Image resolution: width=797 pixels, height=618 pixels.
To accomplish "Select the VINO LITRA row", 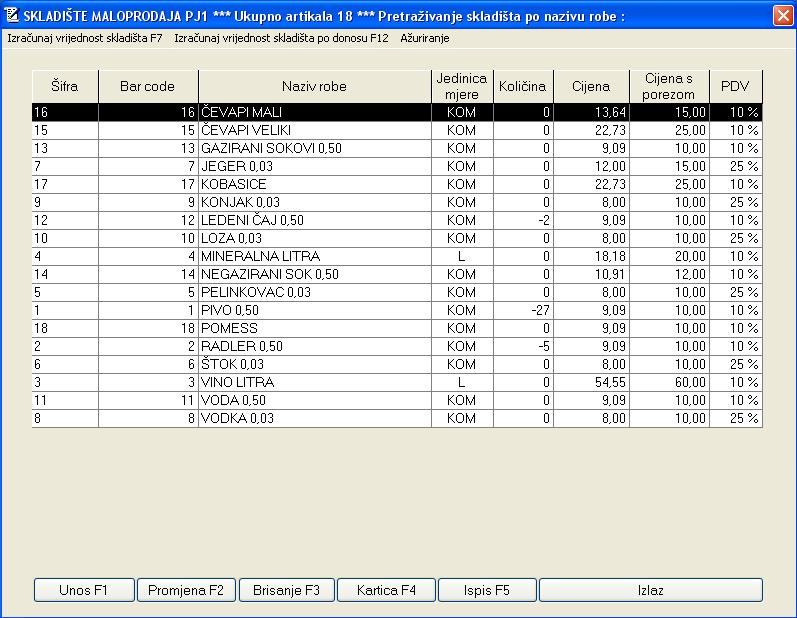I will pyautogui.click(x=397, y=383).
